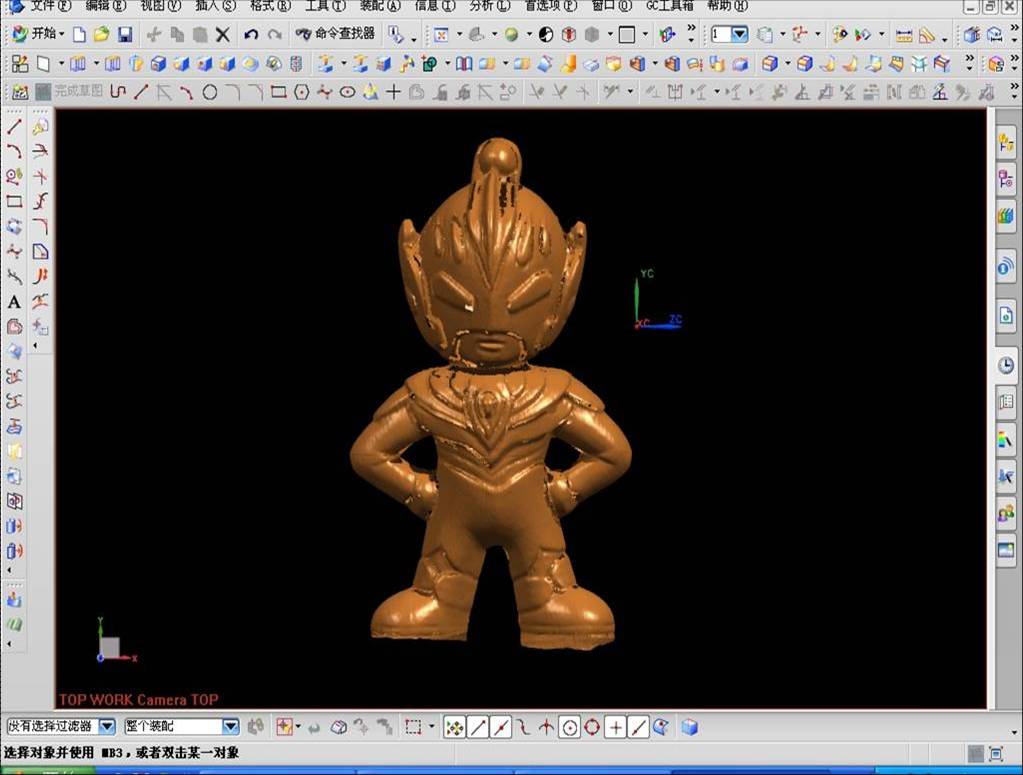Viewport: 1023px width, 775px height.
Task: Click the XC-YC-ZC coordinate system triad
Action: (658, 299)
